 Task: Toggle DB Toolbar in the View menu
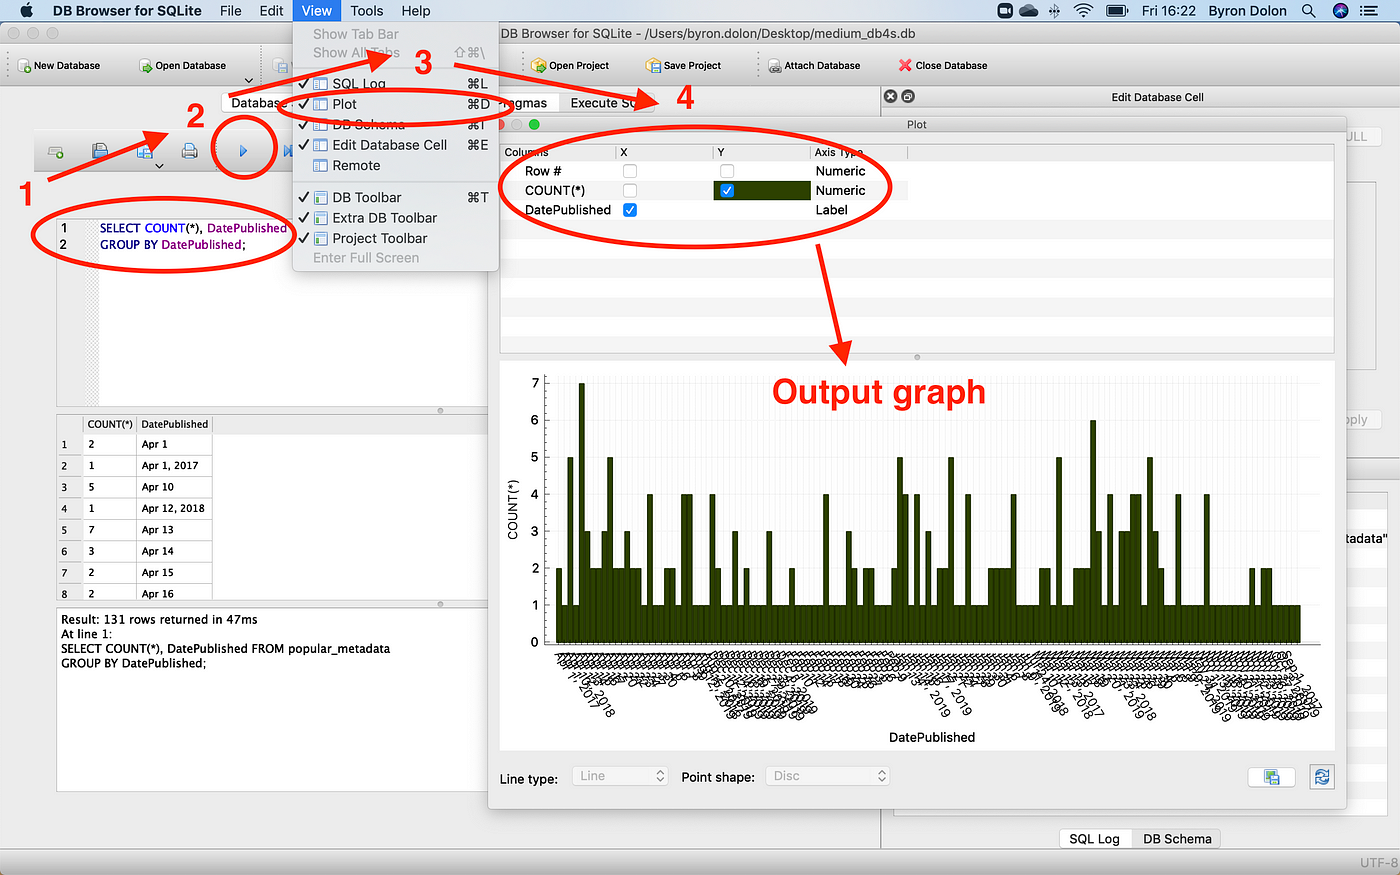tap(395, 198)
